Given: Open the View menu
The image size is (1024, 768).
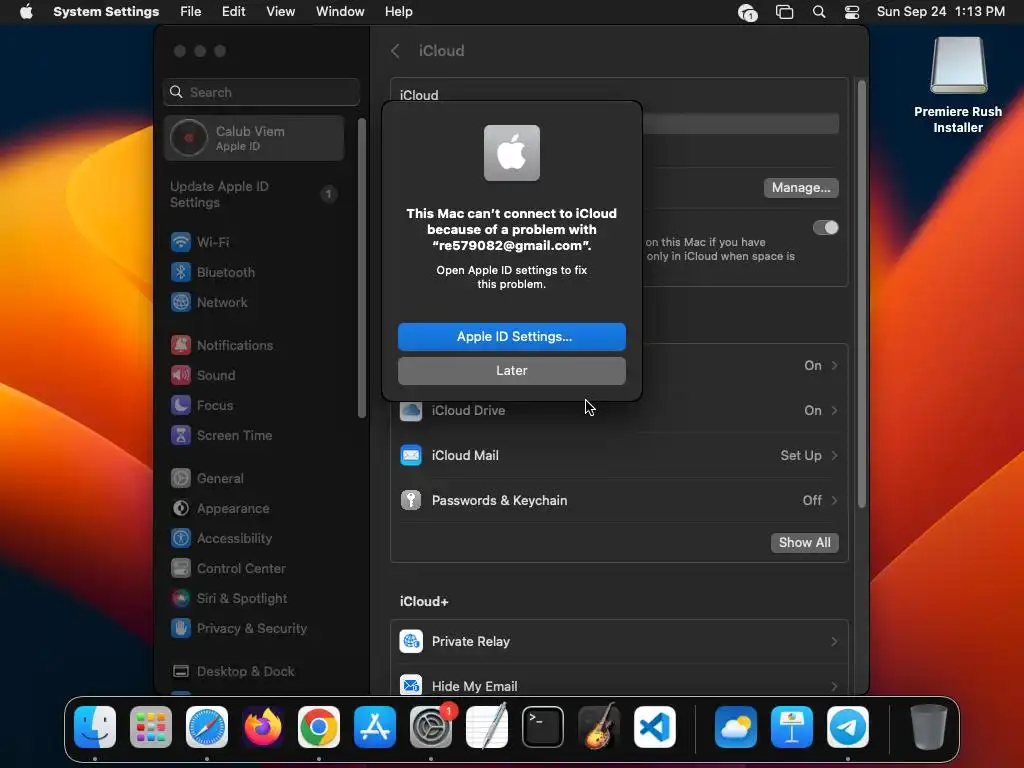Looking at the screenshot, I should click(280, 12).
